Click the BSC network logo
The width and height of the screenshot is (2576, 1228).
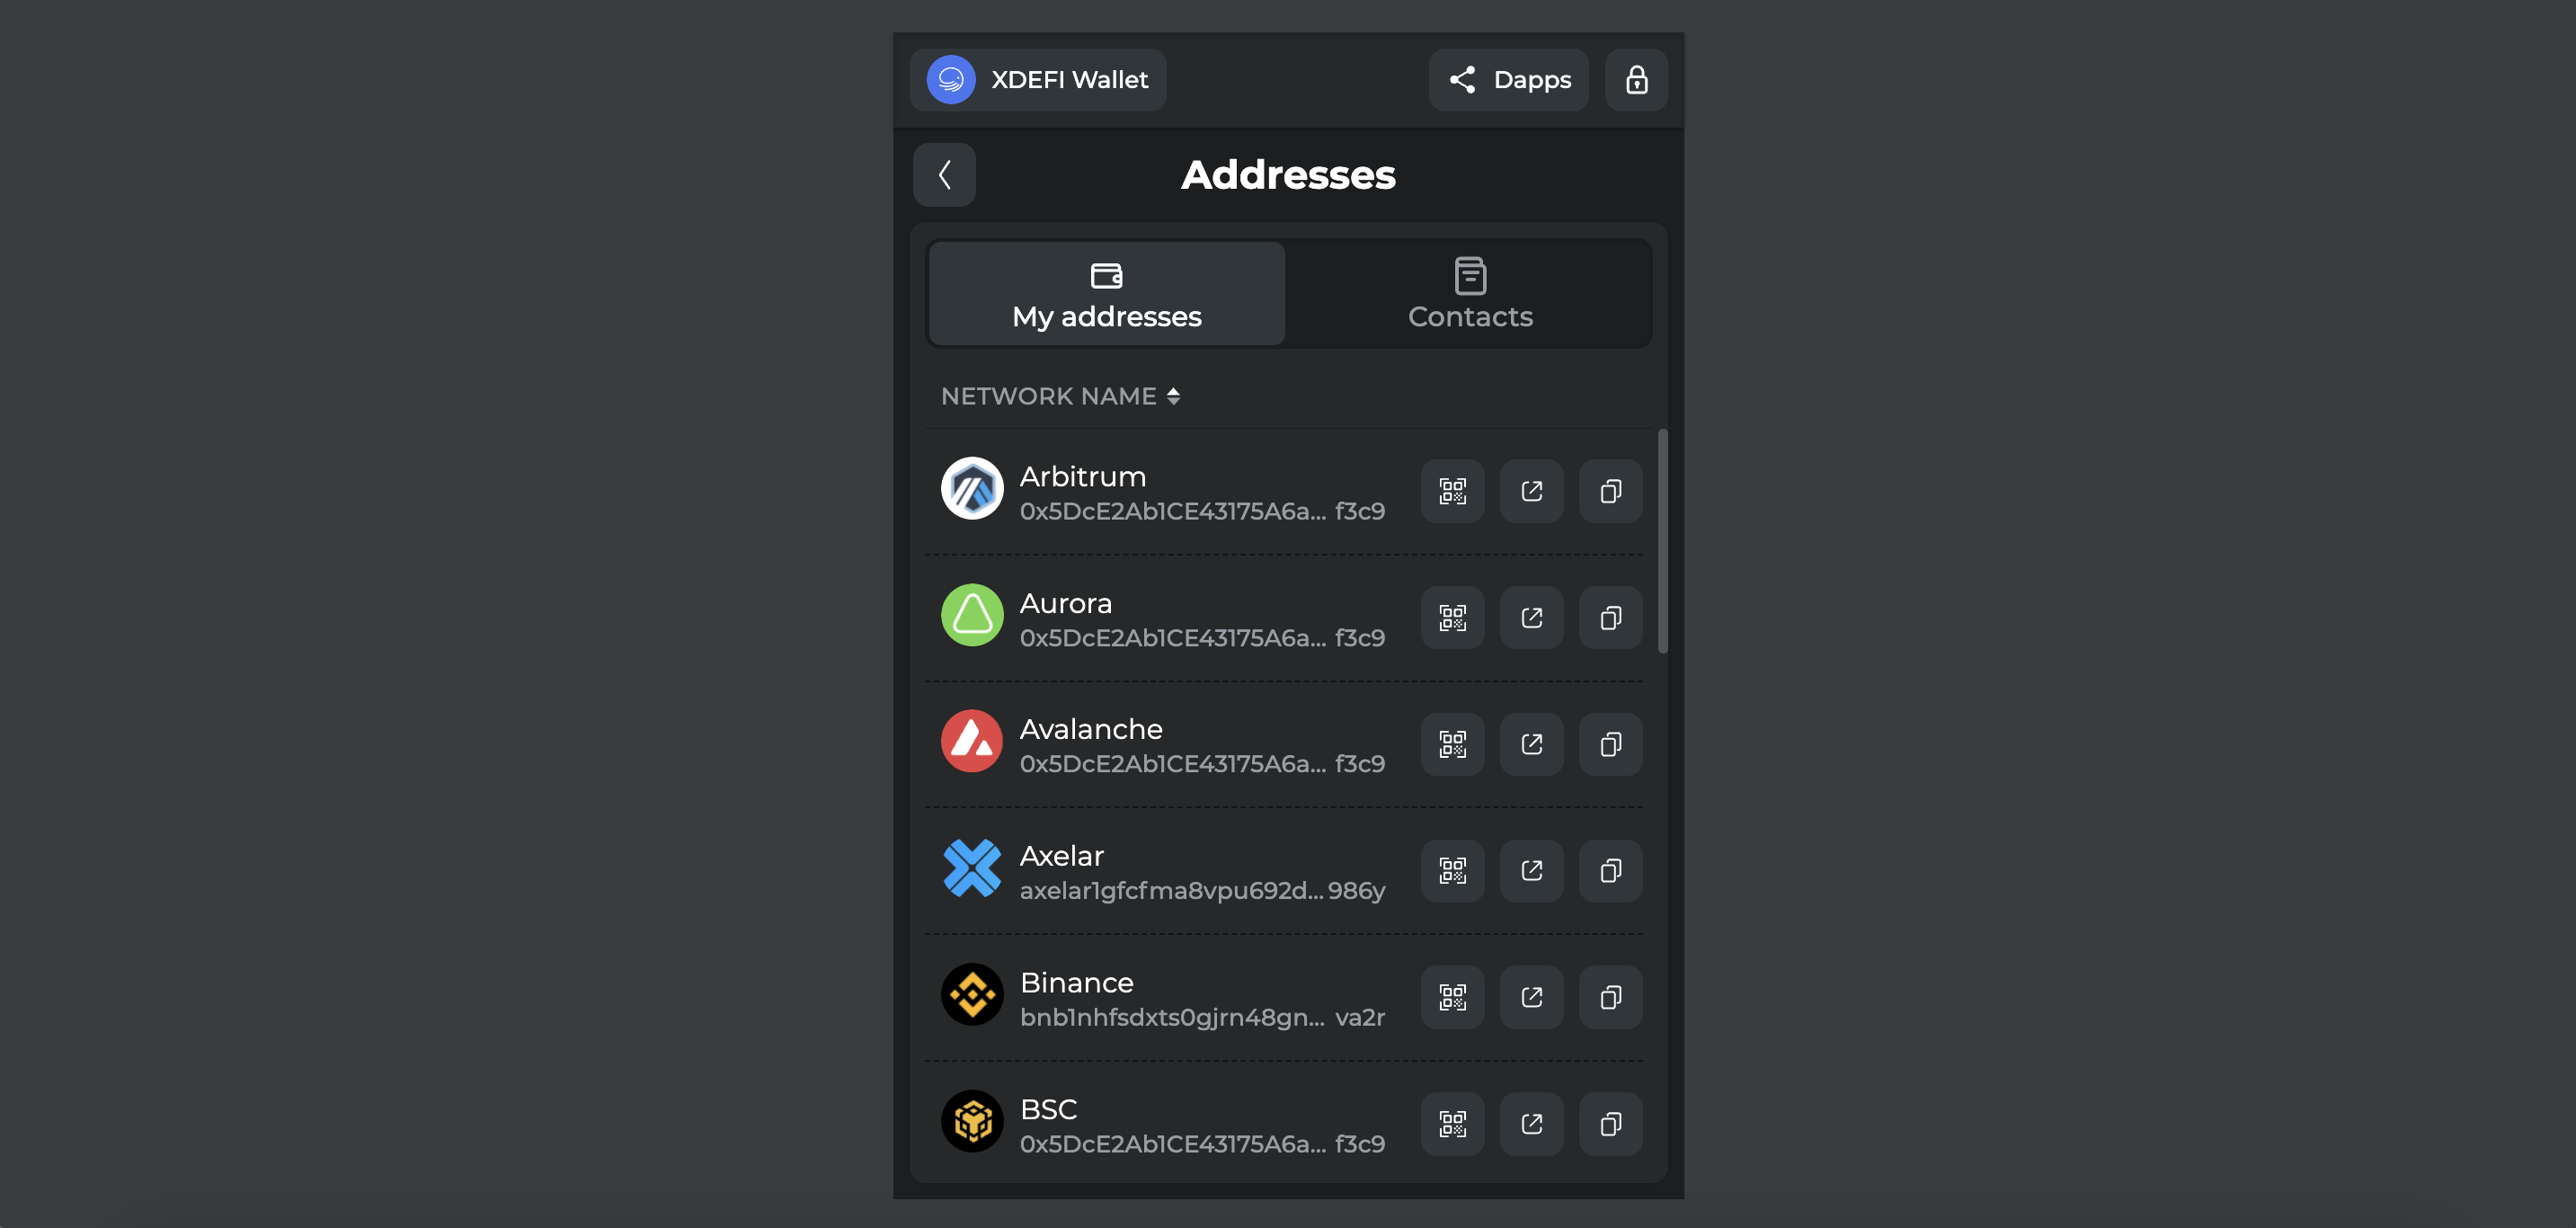tap(972, 1121)
